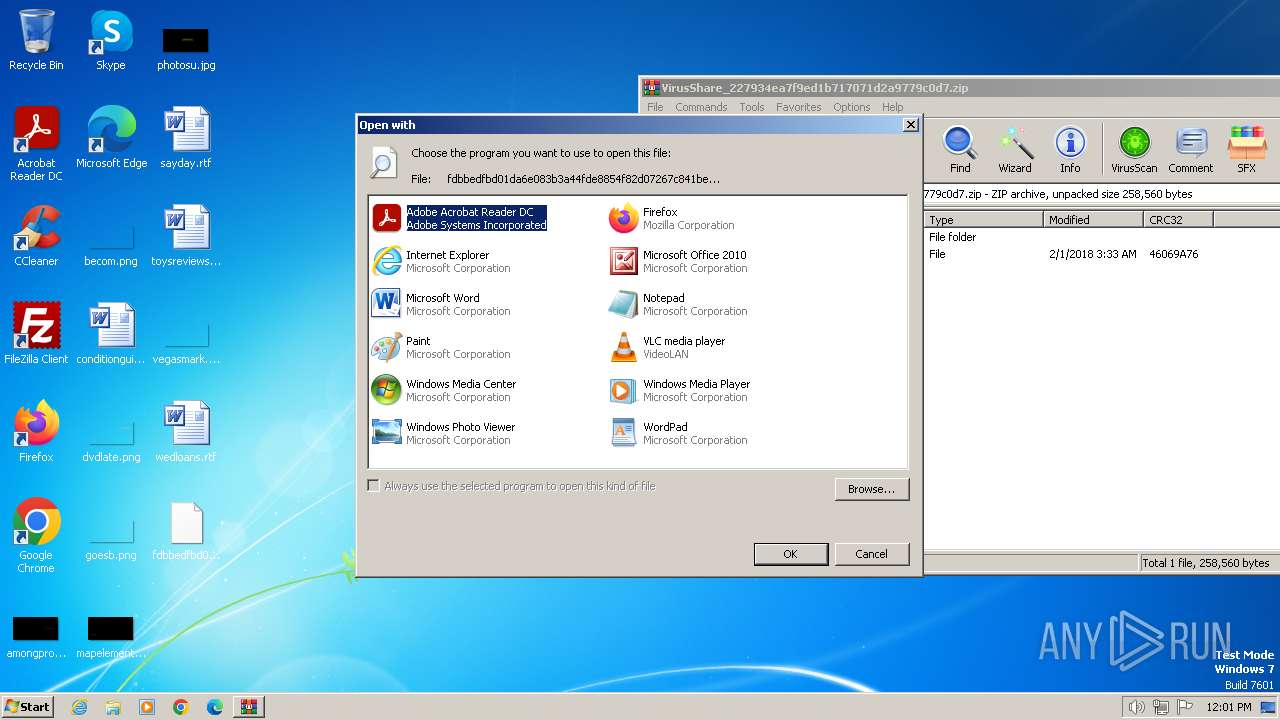Select the File folder row in WinRAR
This screenshot has width=1280, height=720.
1101,237
